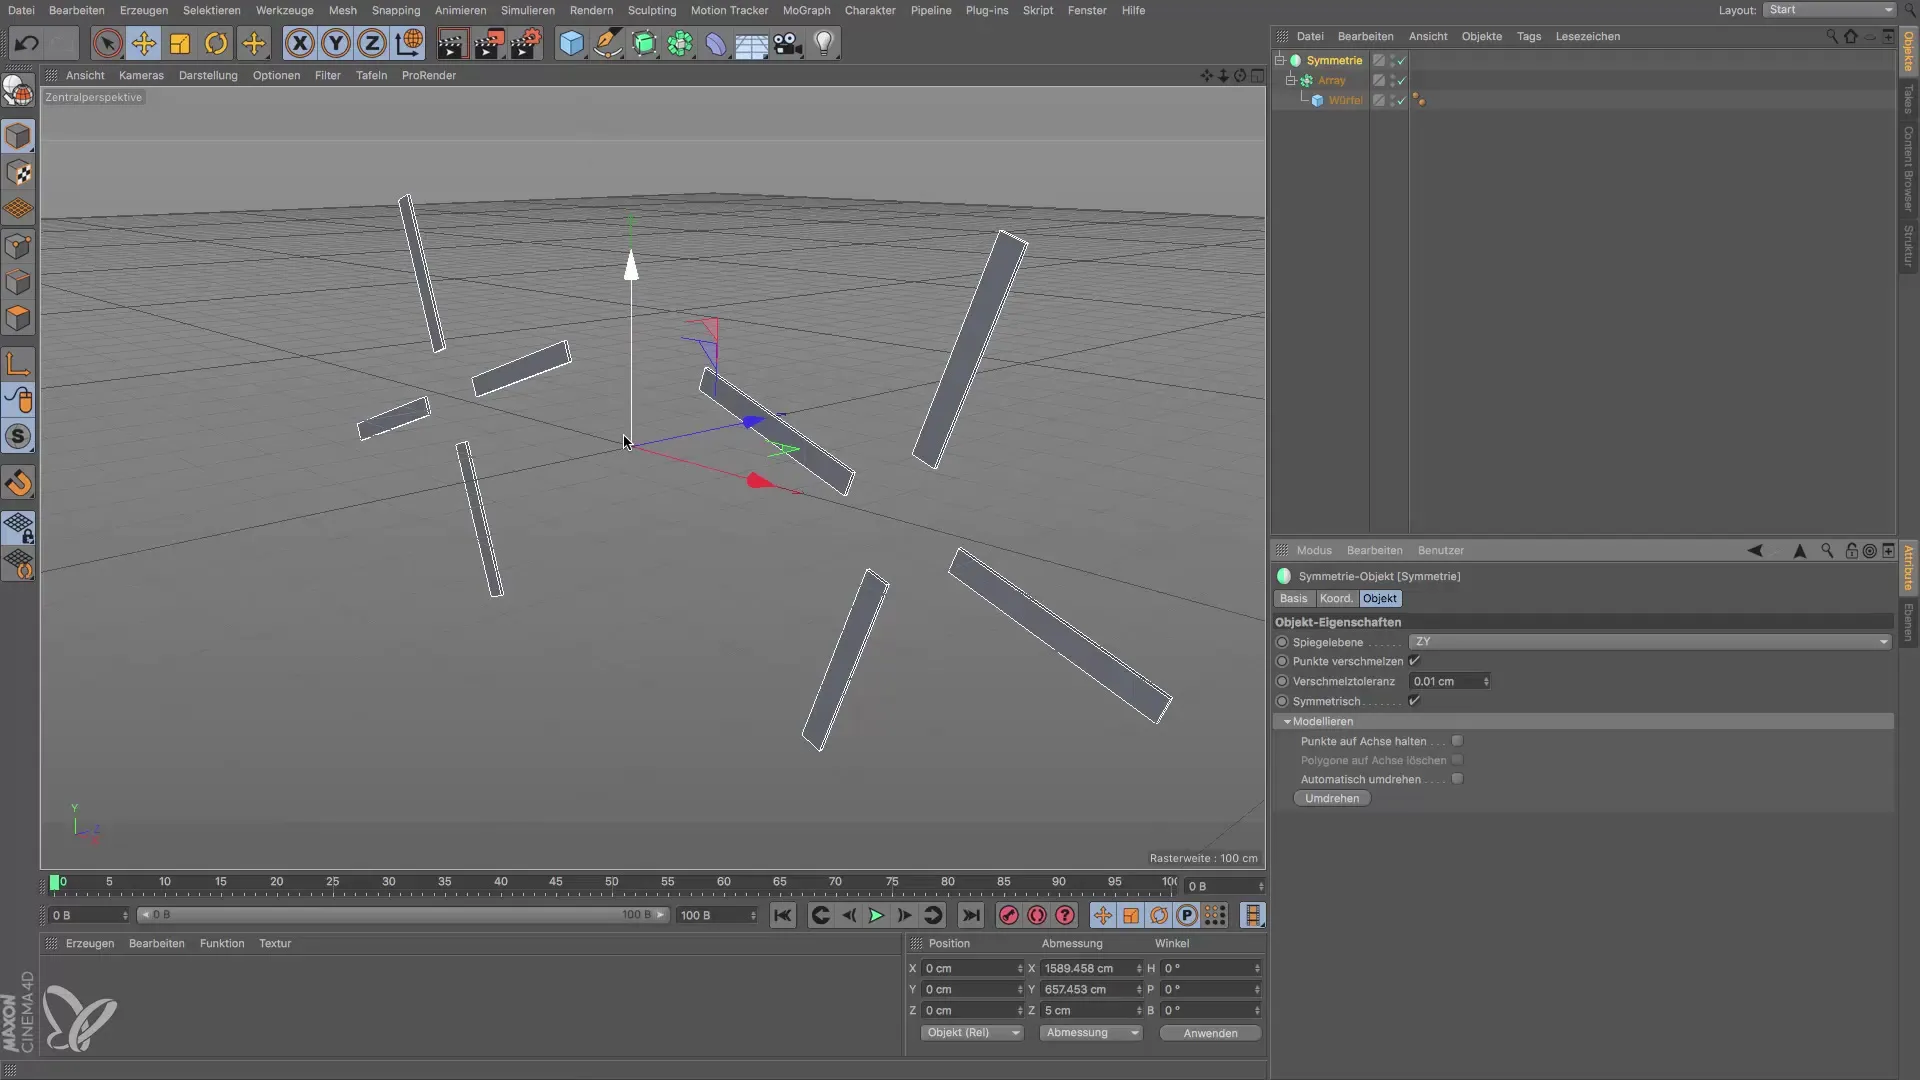Select the Scale tool
The height and width of the screenshot is (1080, 1920).
coord(180,44)
